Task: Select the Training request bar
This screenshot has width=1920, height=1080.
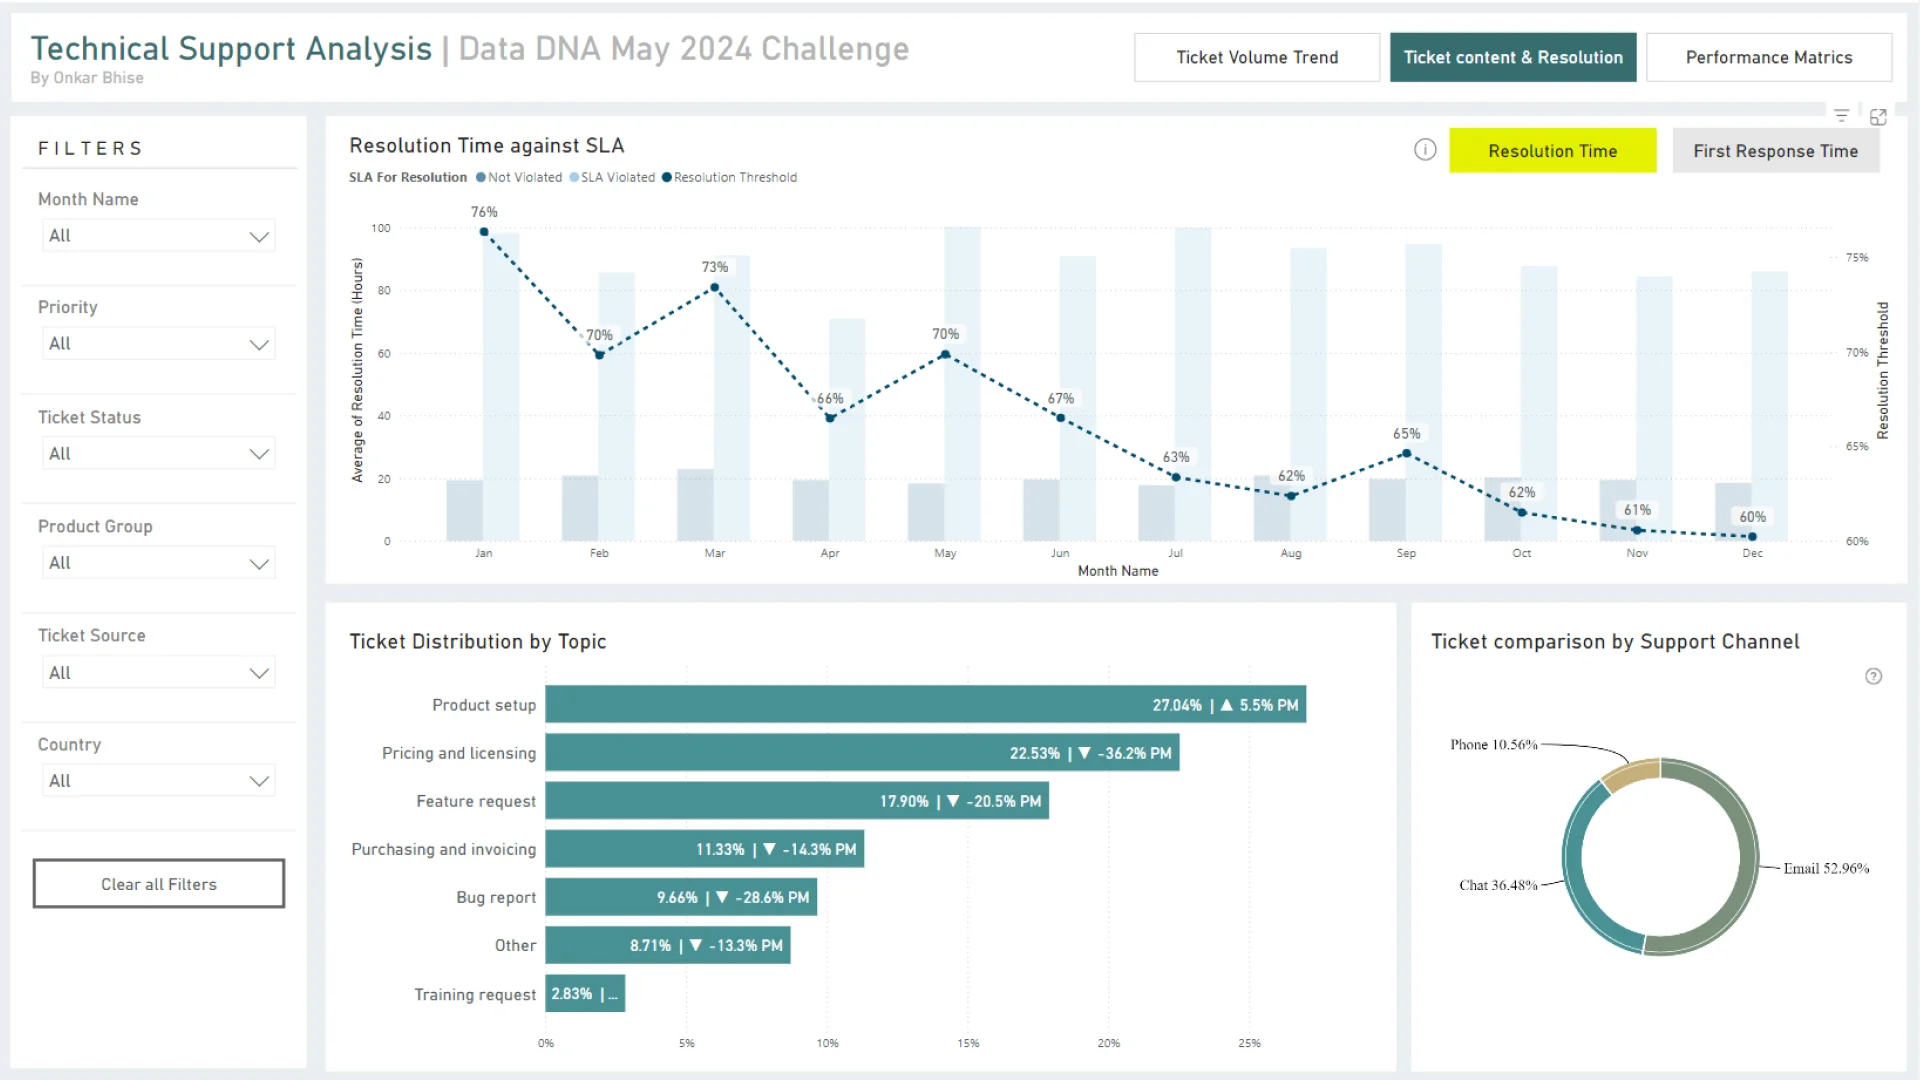Action: (585, 994)
